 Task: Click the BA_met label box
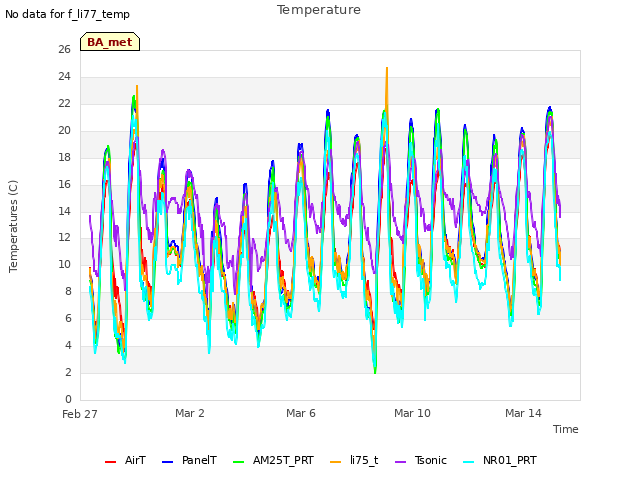point(110,42)
